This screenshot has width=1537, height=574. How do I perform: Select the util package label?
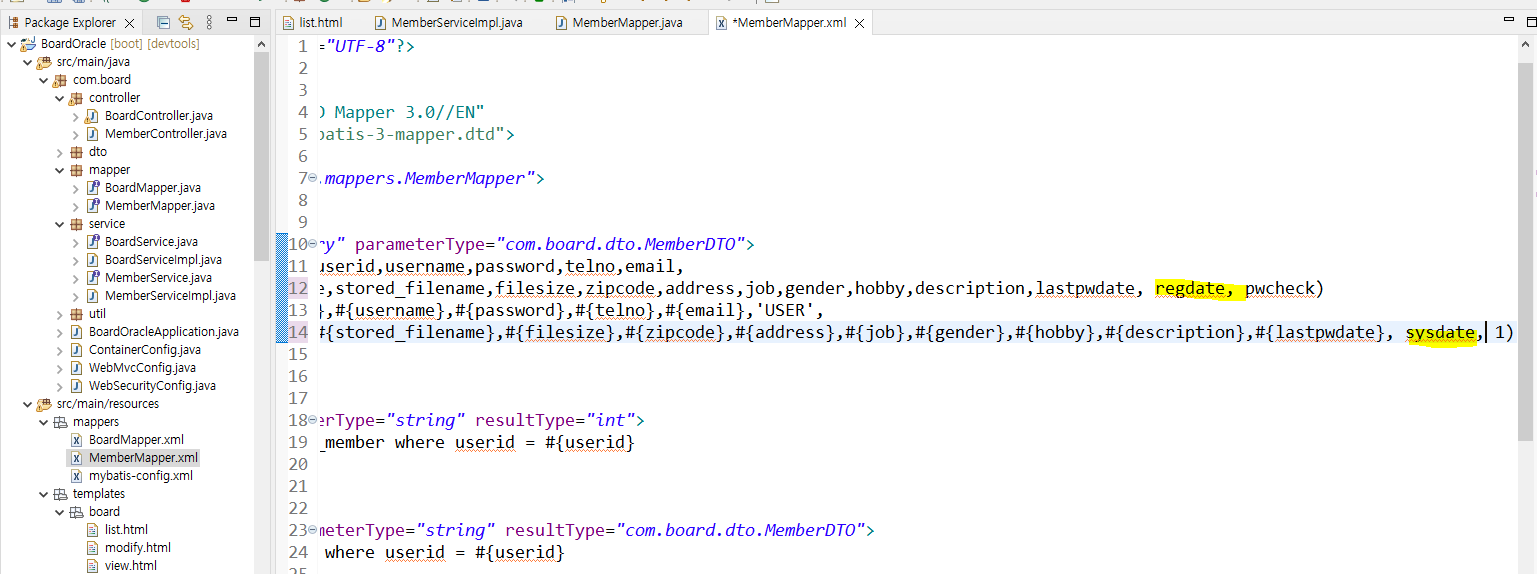click(x=97, y=314)
